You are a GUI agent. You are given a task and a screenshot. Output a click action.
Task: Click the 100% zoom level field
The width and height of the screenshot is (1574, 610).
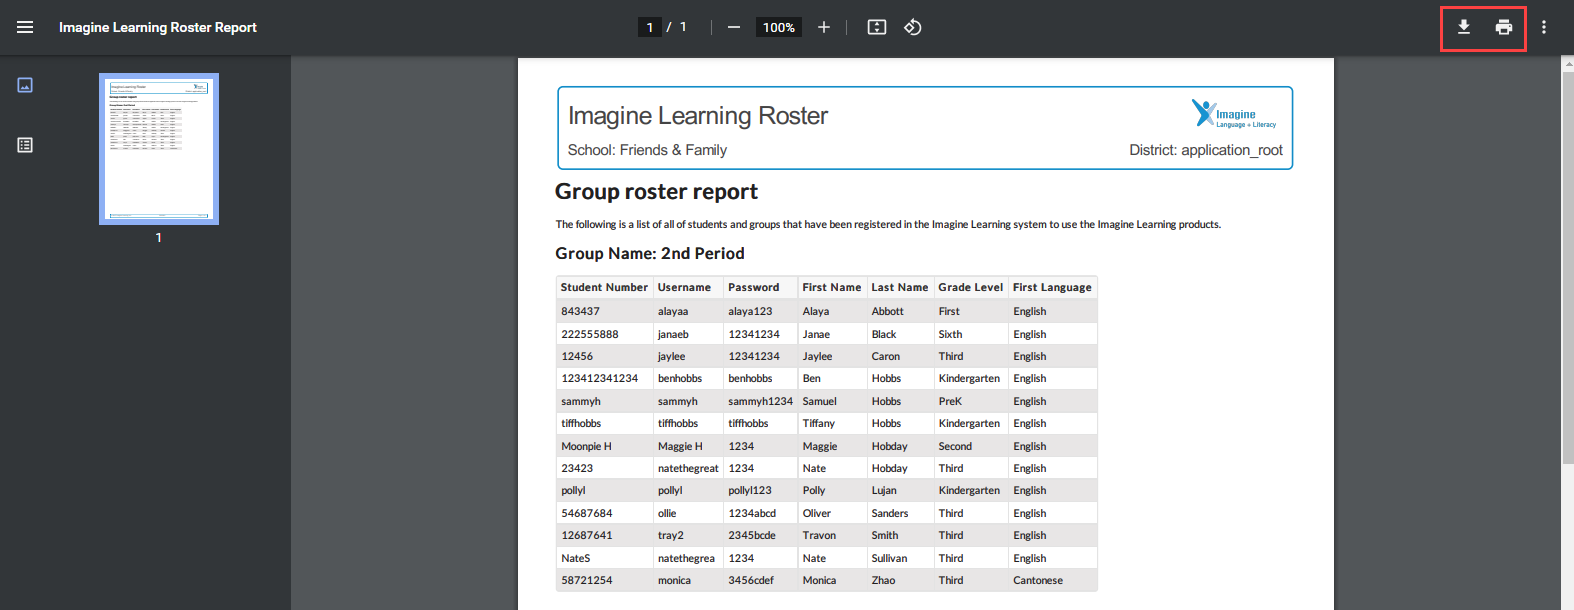tap(779, 27)
